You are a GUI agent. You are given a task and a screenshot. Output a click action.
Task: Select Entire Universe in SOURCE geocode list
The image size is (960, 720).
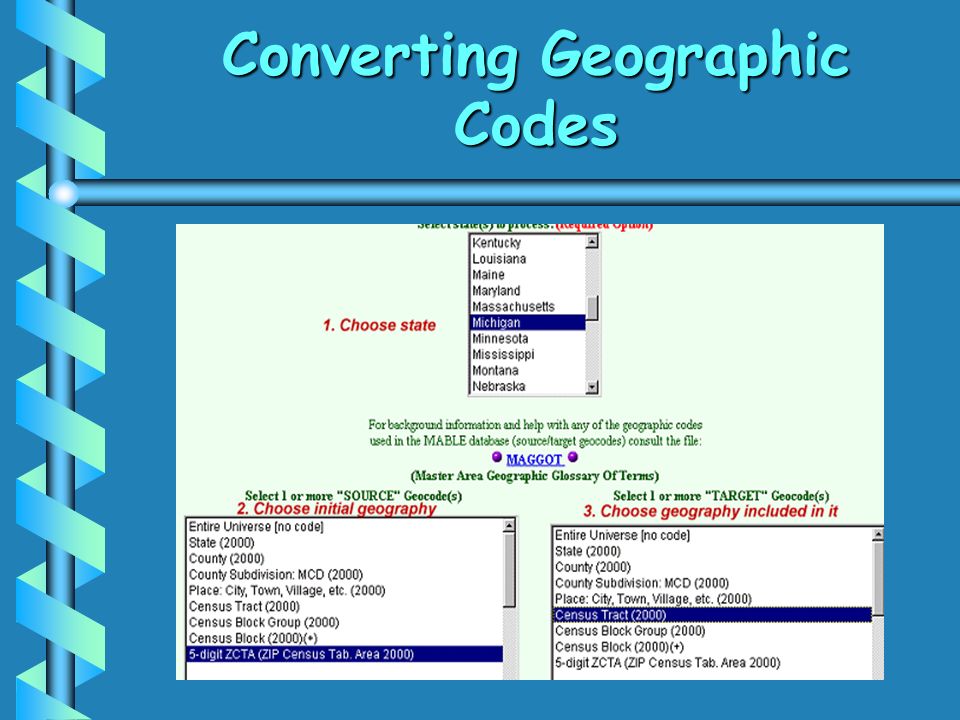tap(344, 527)
